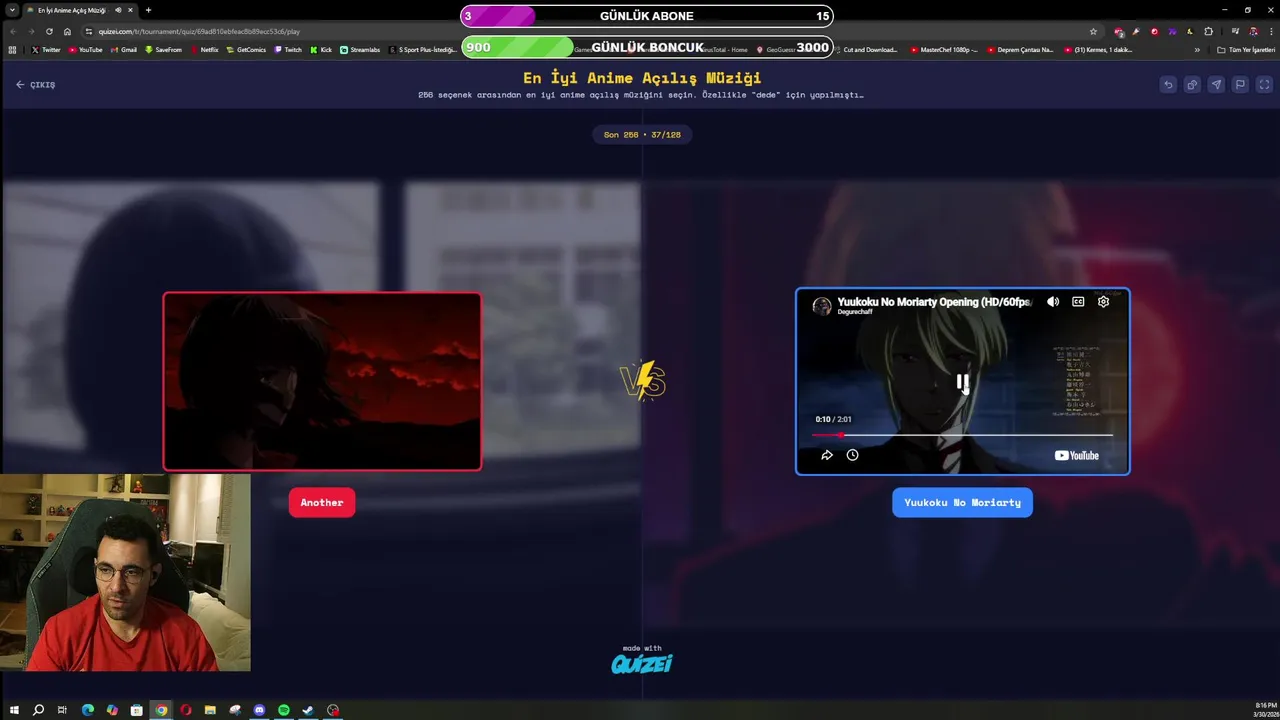The width and height of the screenshot is (1280, 720).
Task: Click the round counter Son 256 · 37/128
Action: (642, 134)
